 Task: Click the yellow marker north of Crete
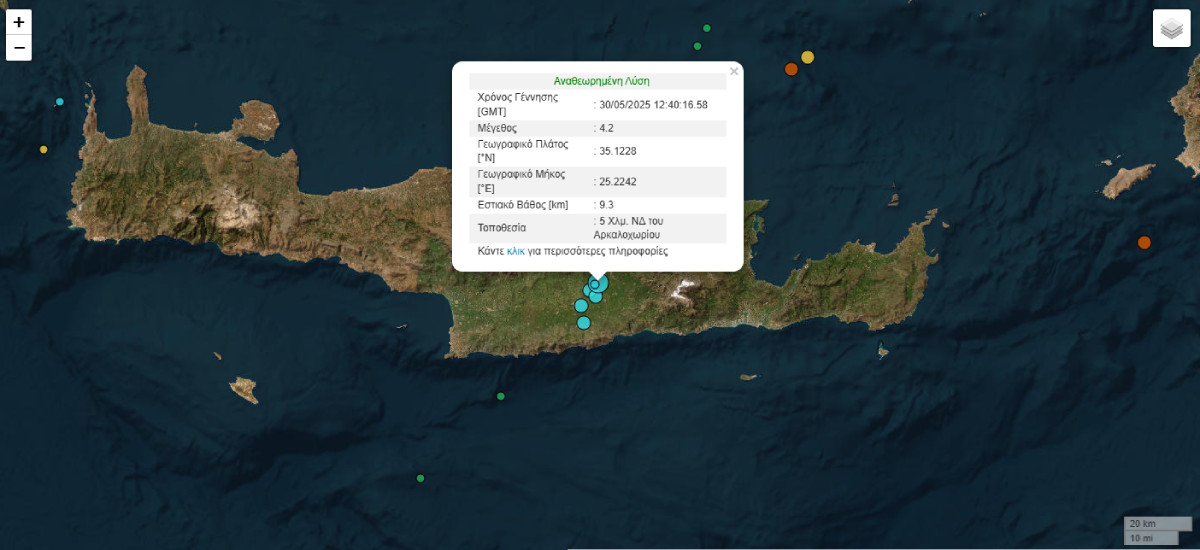[x=808, y=57]
